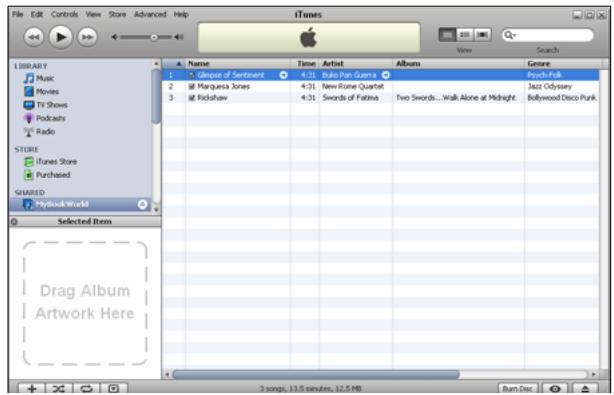The width and height of the screenshot is (614, 395).
Task: Click the album artwork drop area
Action: (85, 303)
